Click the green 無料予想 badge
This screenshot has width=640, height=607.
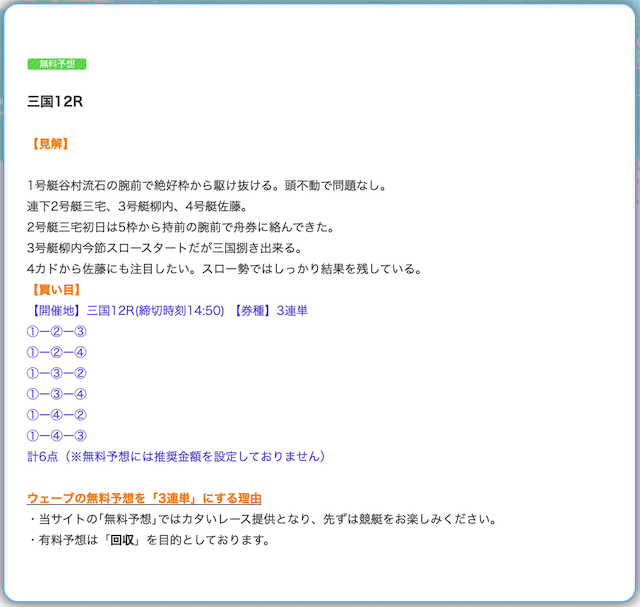click(x=57, y=64)
